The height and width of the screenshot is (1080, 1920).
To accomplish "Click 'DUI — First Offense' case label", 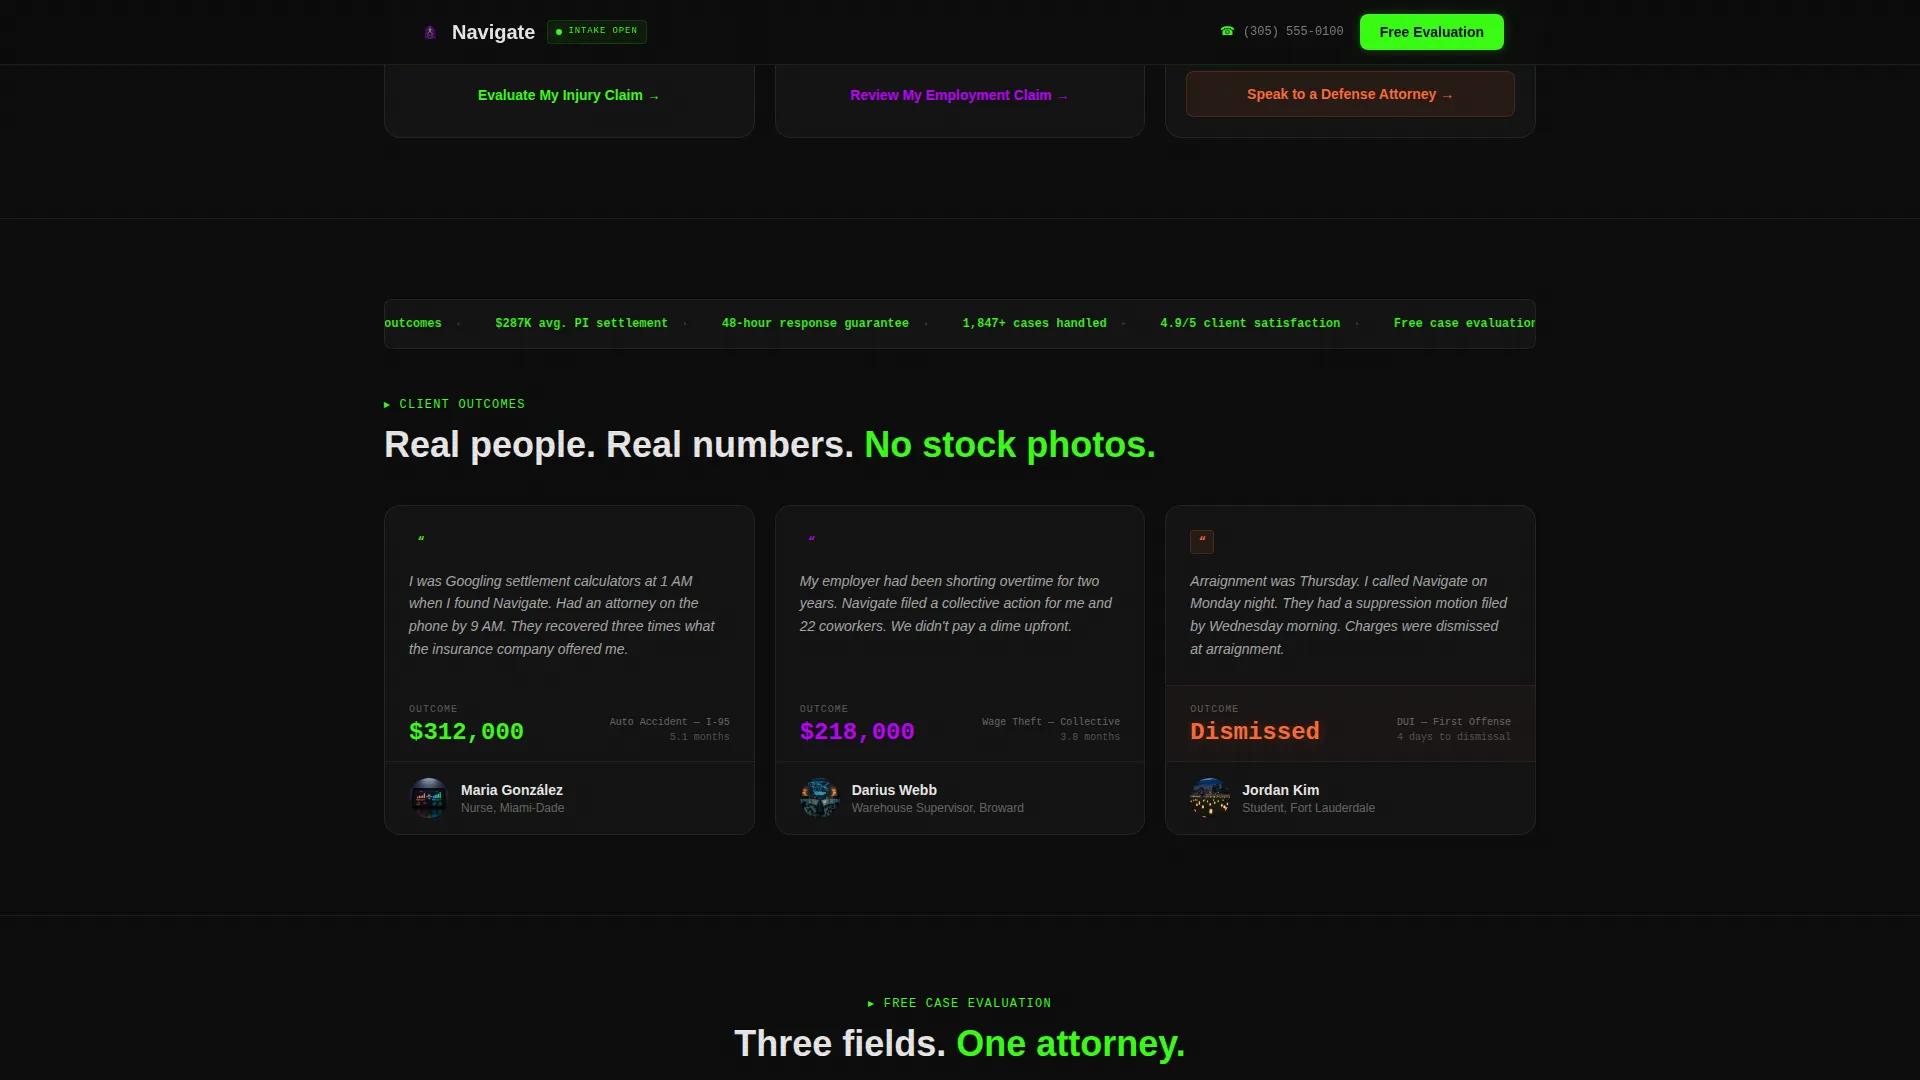I will [1454, 722].
